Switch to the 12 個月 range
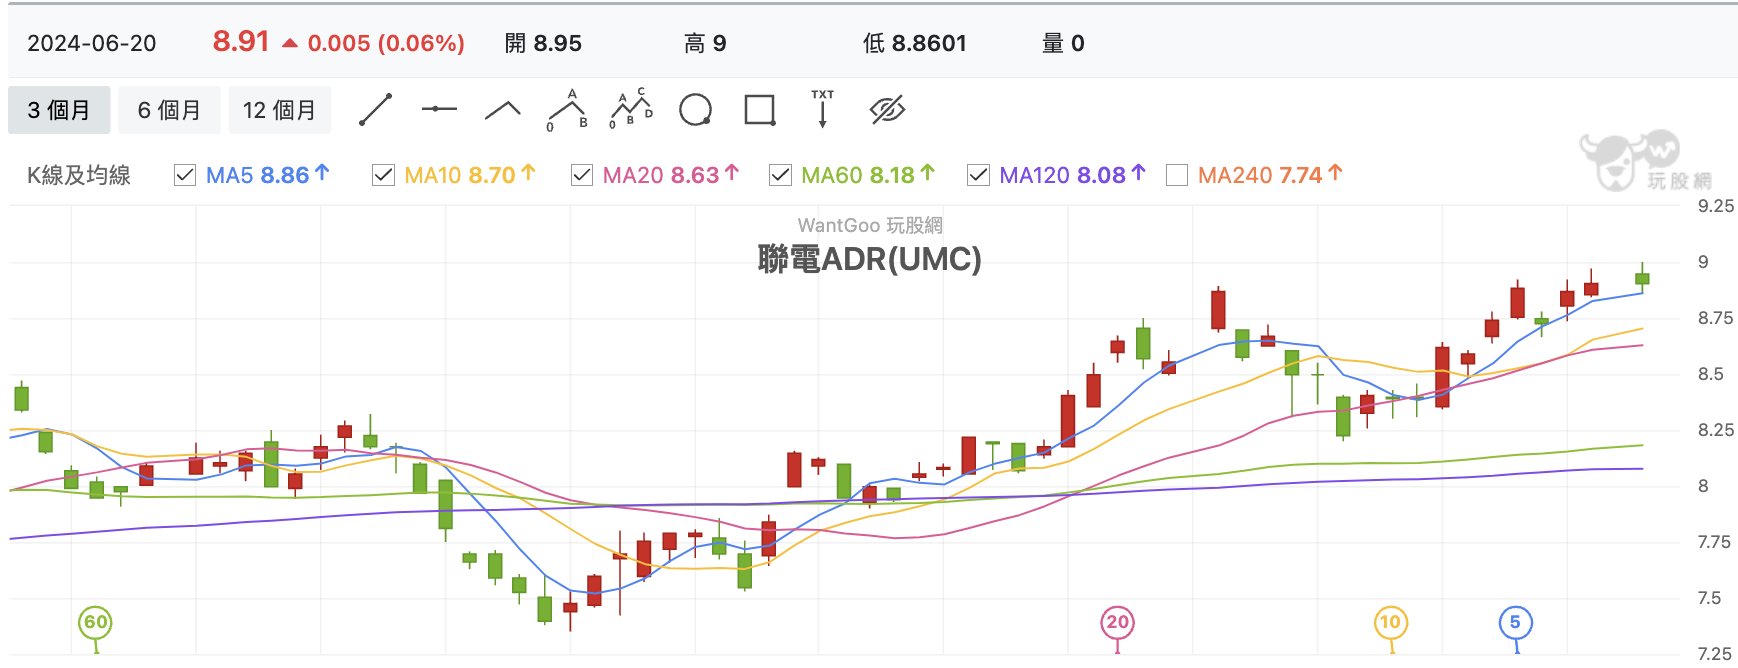Viewport: 1738px width, 668px height. coord(280,110)
